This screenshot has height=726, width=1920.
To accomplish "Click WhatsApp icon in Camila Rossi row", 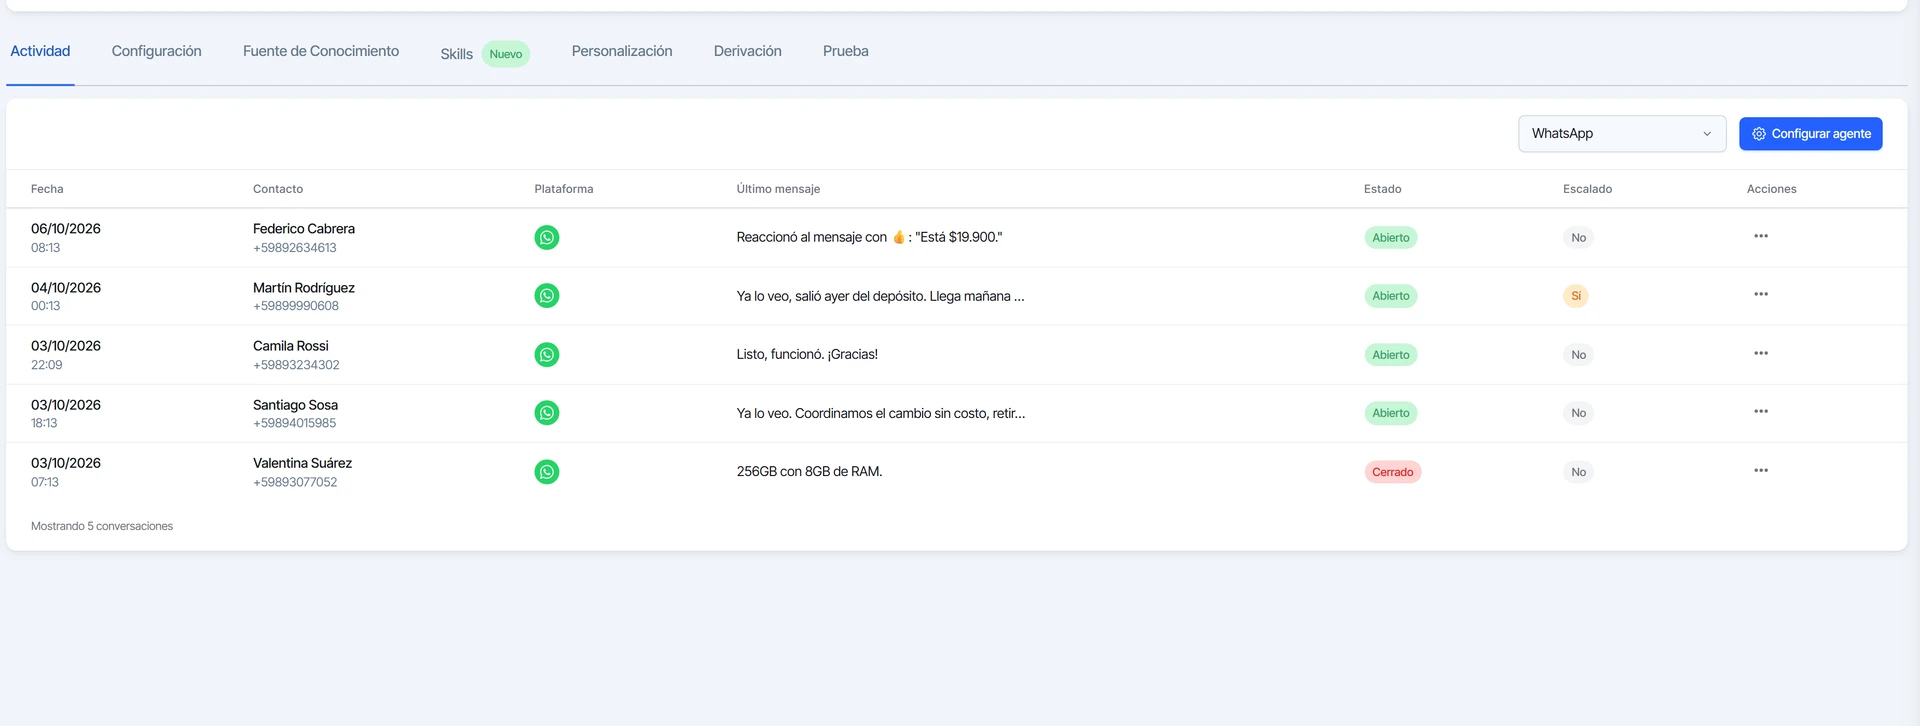I will (x=547, y=355).
